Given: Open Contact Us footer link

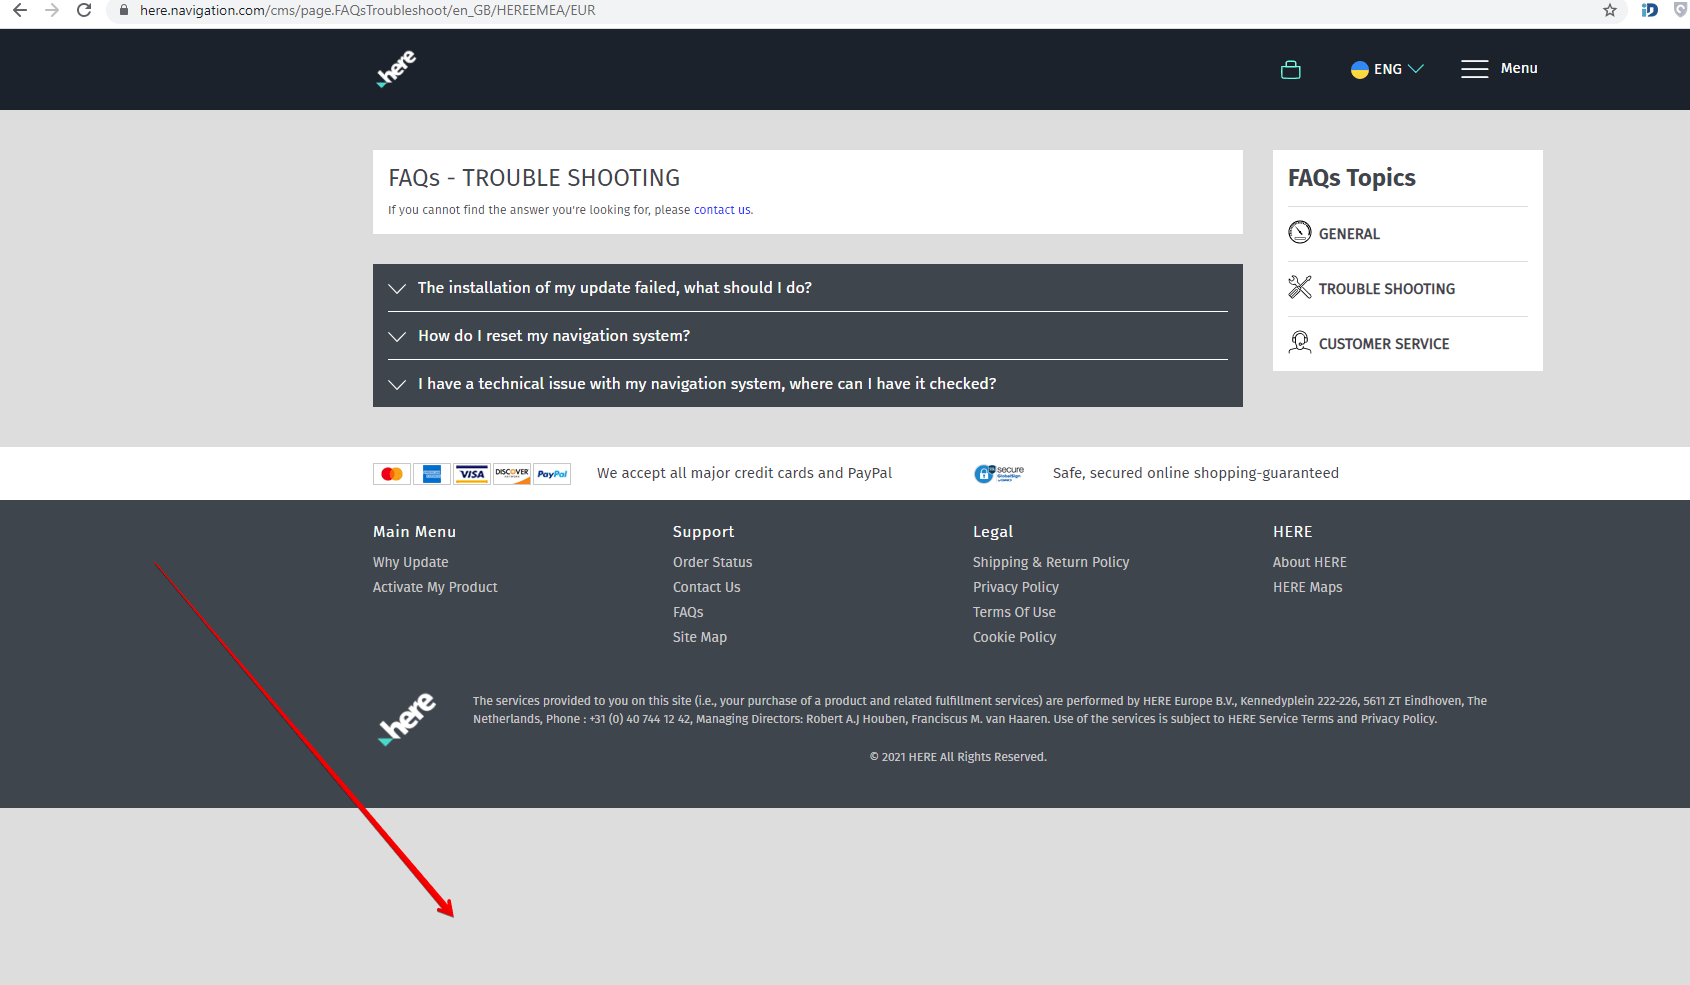Looking at the screenshot, I should [707, 587].
